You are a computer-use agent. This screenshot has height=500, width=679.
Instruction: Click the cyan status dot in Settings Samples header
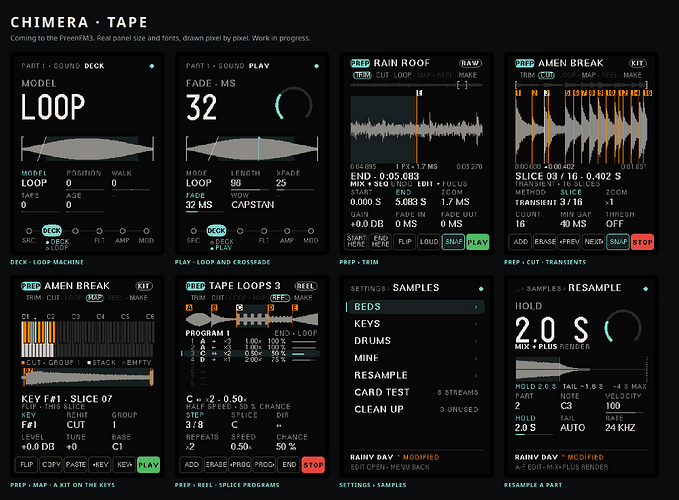pyautogui.click(x=481, y=289)
